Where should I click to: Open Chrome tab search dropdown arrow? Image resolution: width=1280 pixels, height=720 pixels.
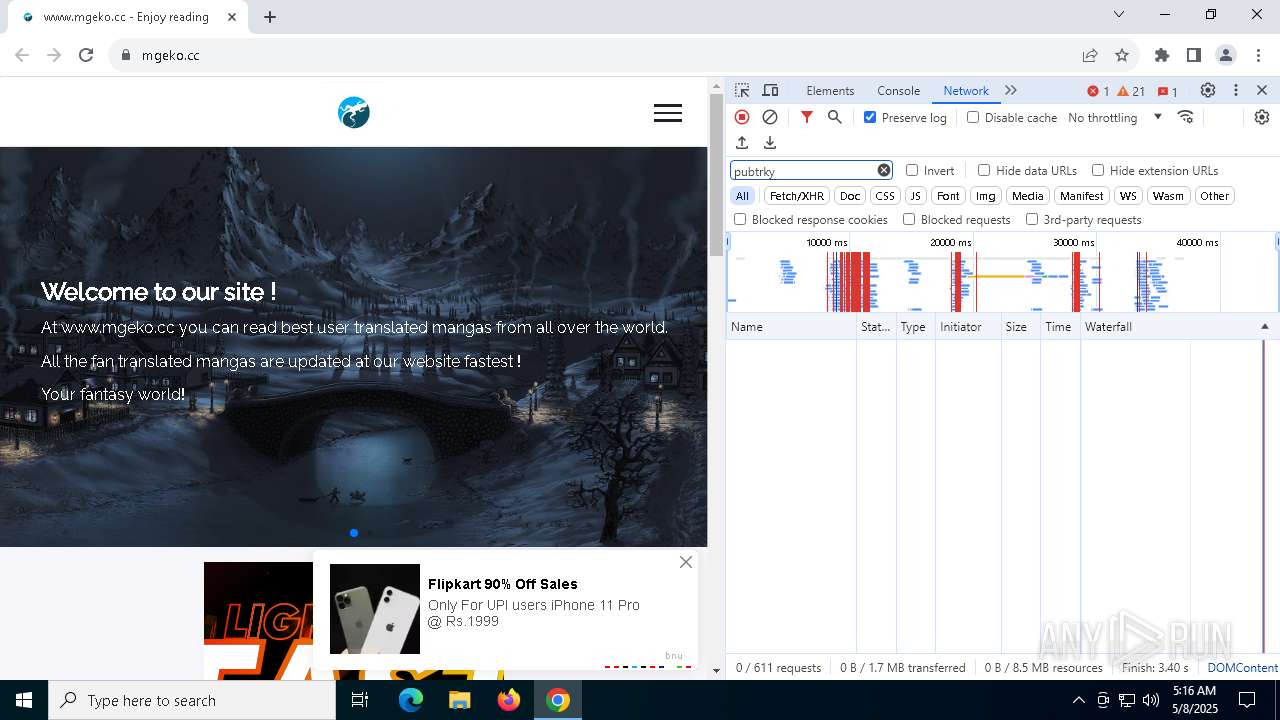tap(1119, 14)
